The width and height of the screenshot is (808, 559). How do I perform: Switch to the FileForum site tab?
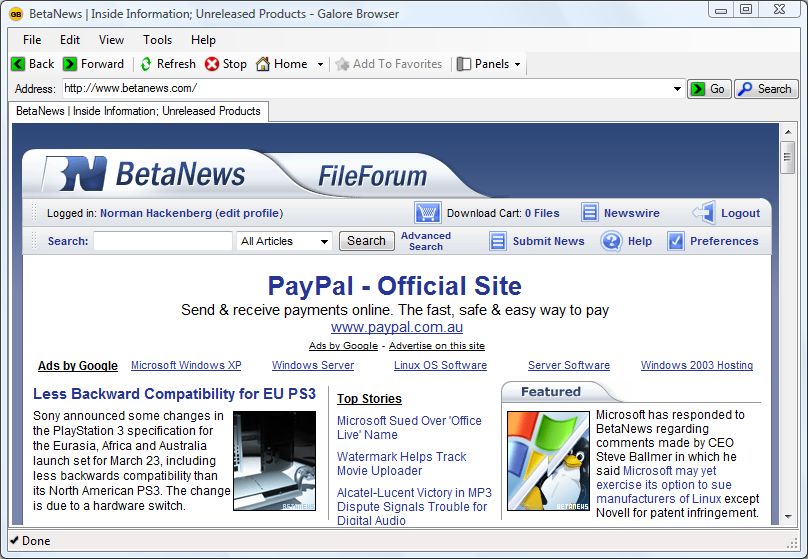click(373, 176)
